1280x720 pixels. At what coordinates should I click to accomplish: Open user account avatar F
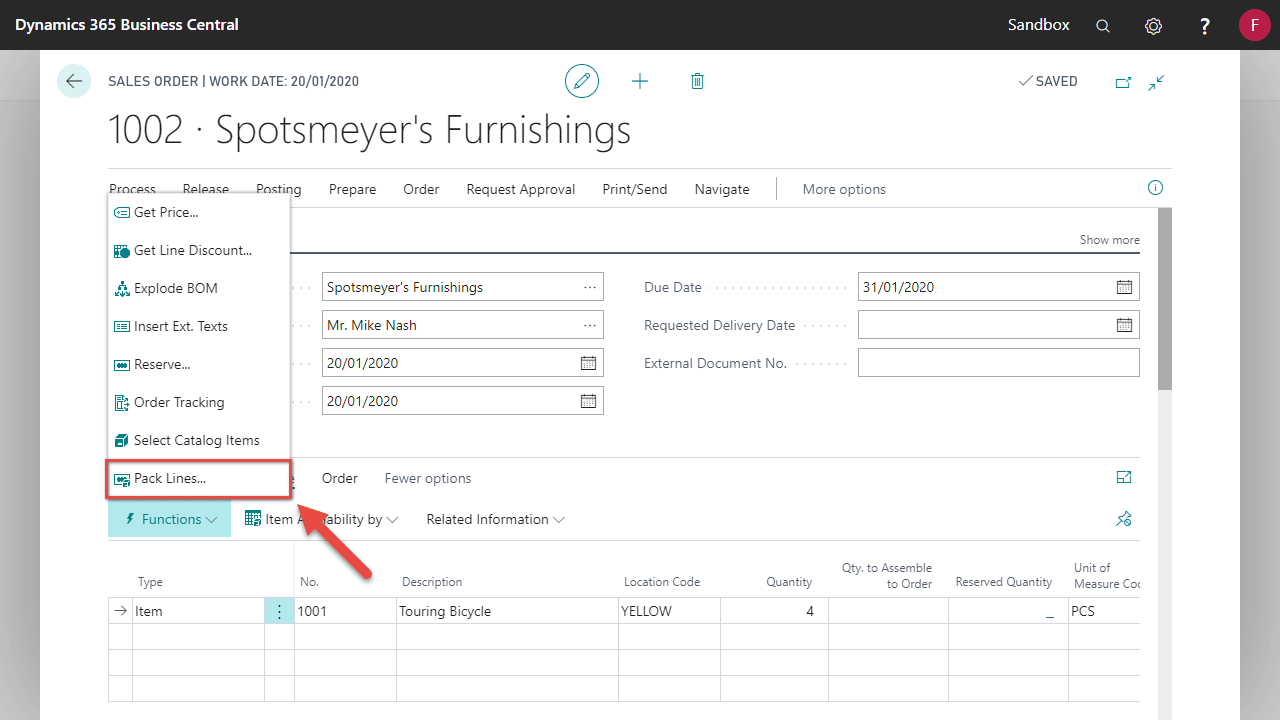pyautogui.click(x=1254, y=25)
